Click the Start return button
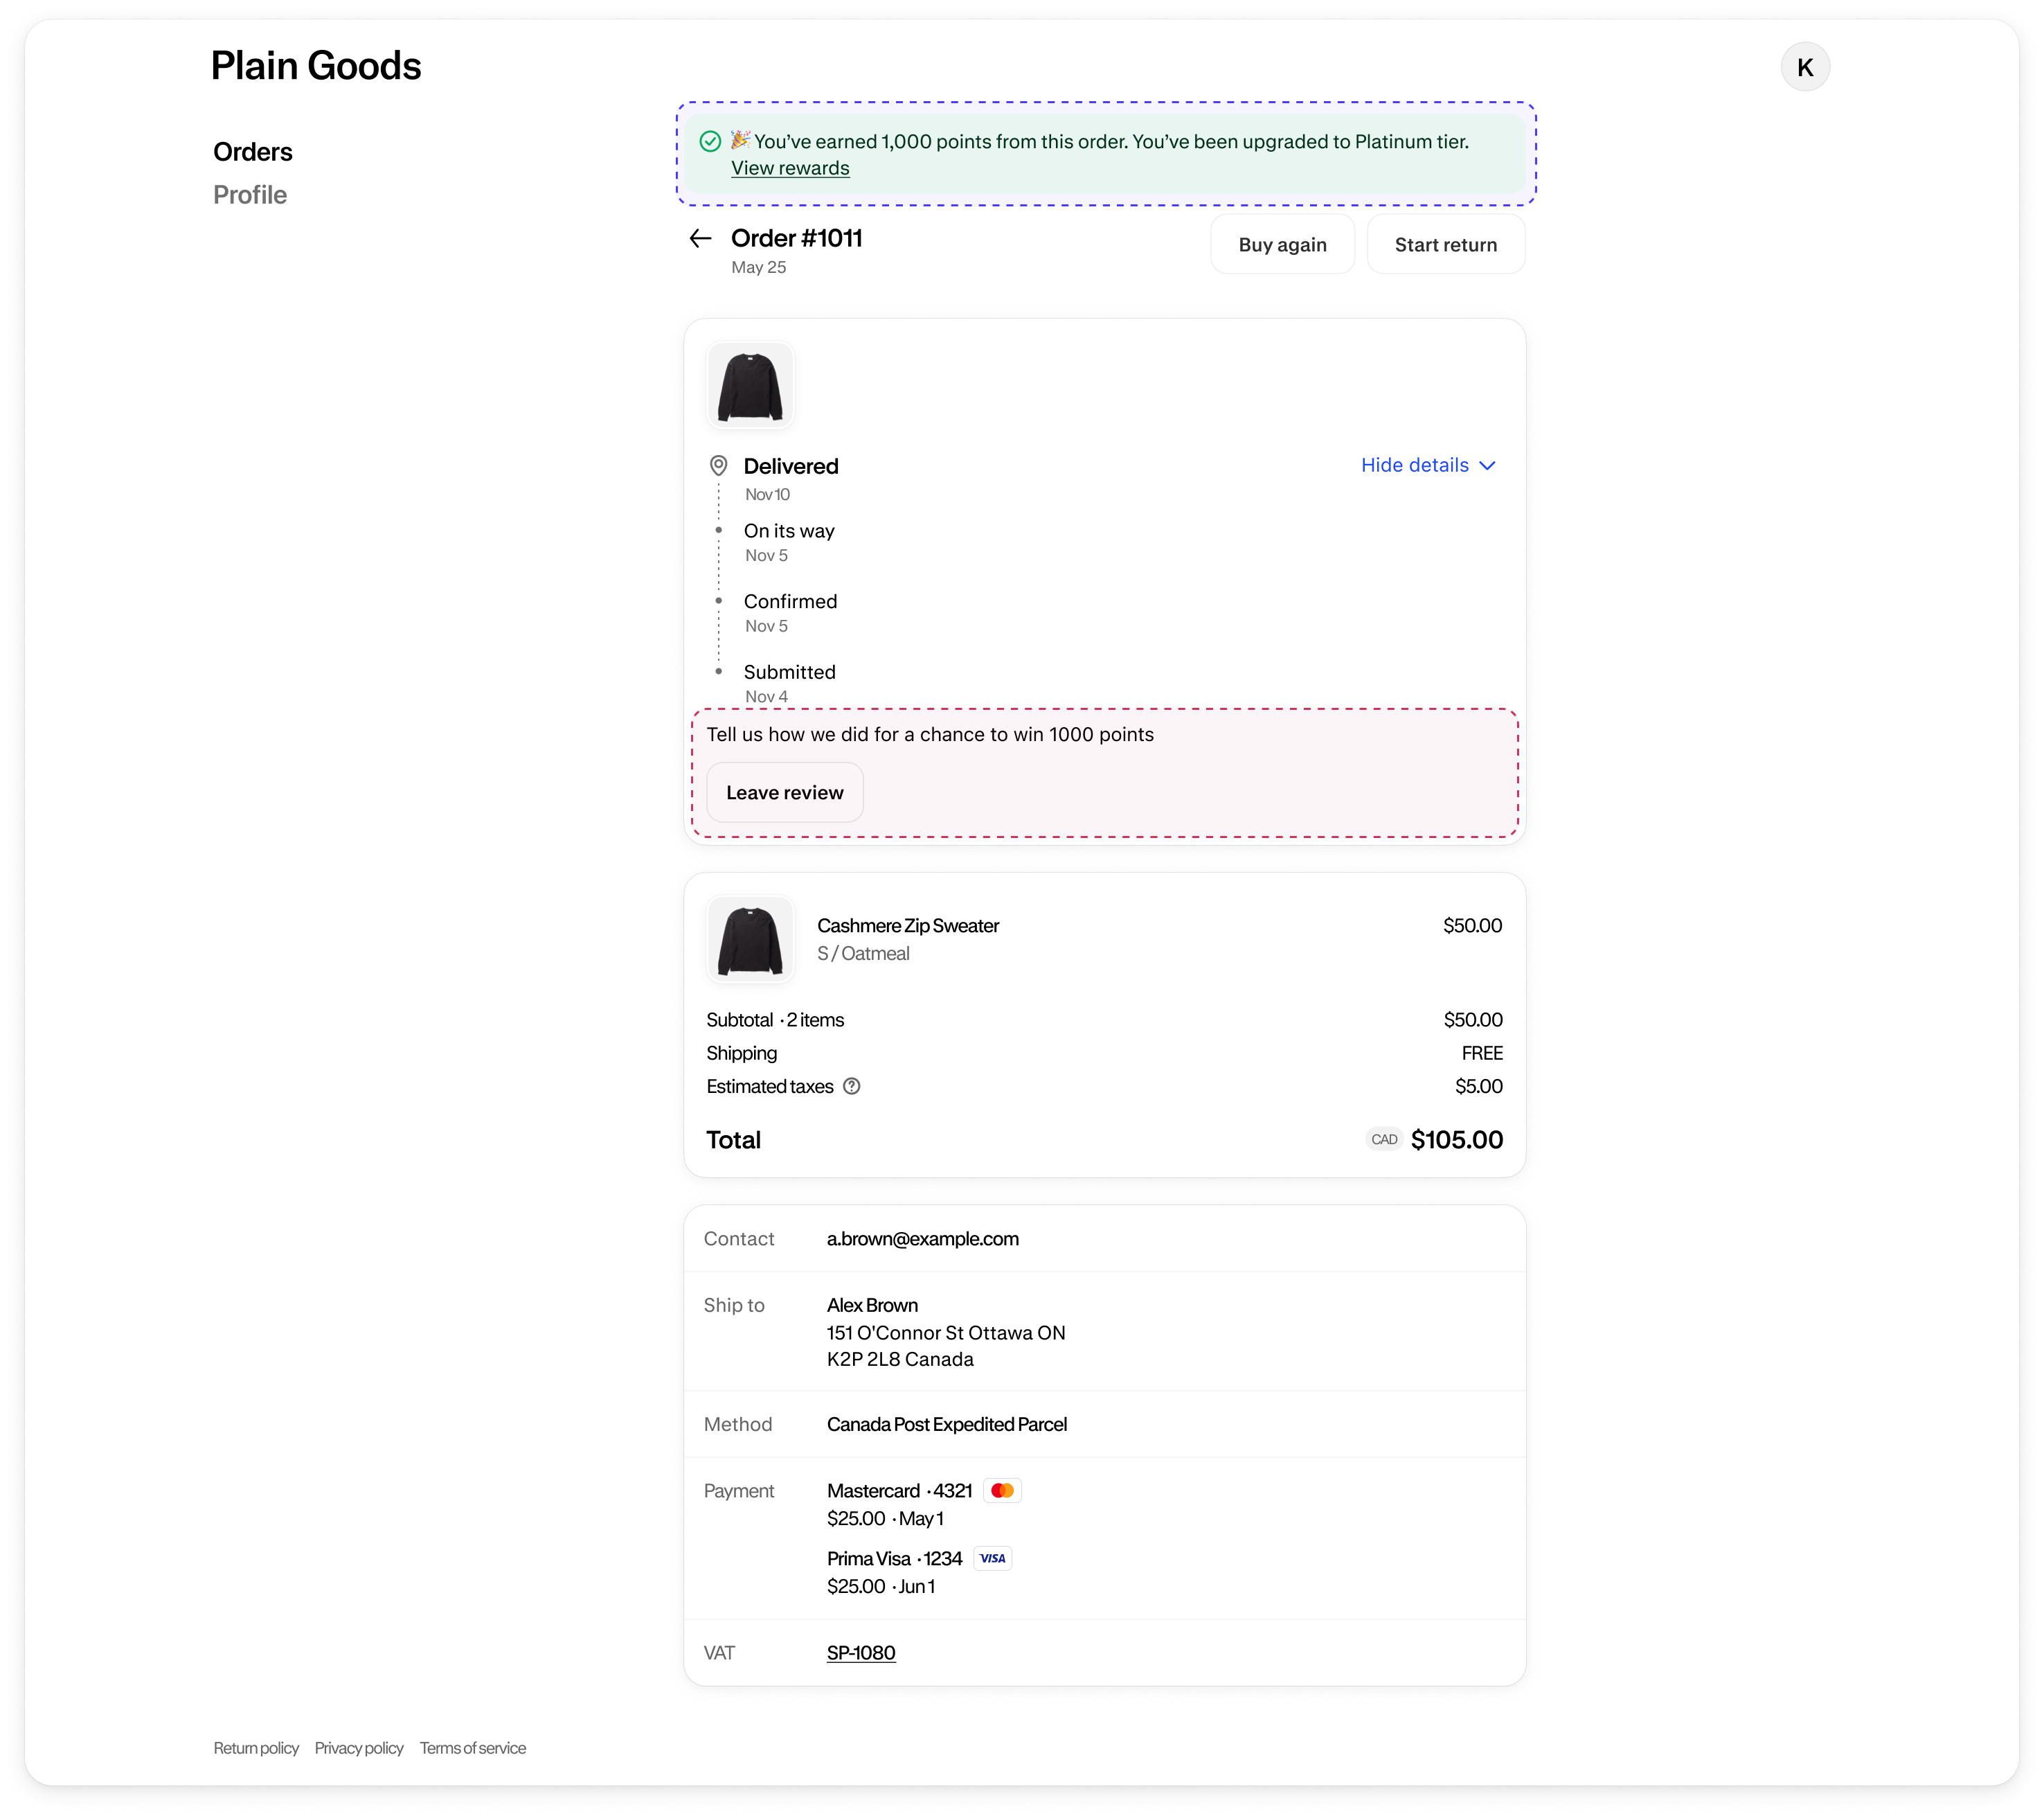Image resolution: width=2044 pixels, height=1816 pixels. [x=1446, y=244]
